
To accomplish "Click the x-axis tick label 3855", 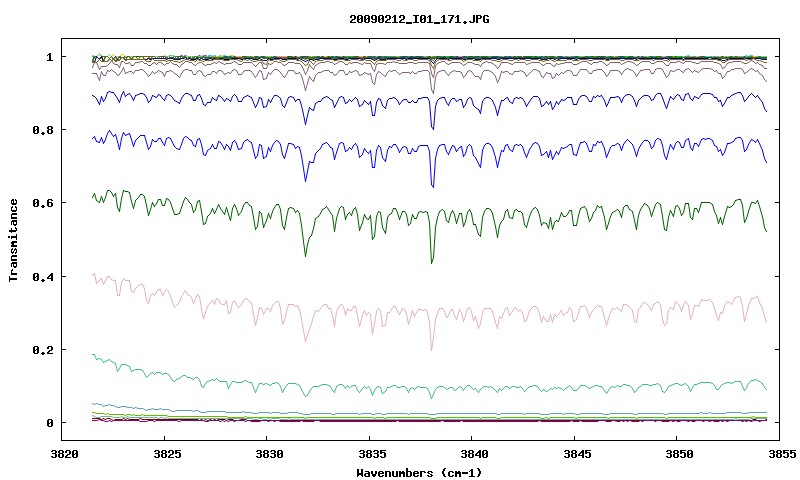I will [x=782, y=454].
